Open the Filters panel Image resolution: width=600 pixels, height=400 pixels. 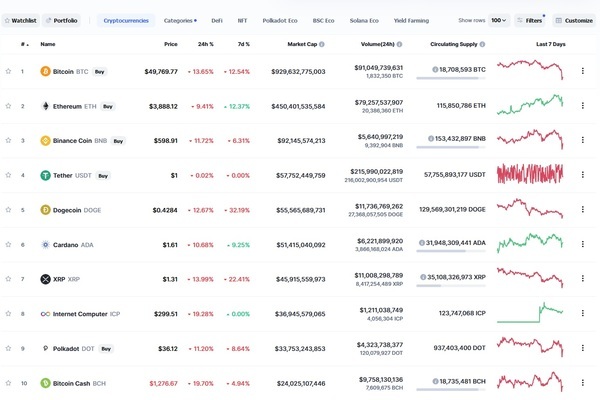click(530, 20)
